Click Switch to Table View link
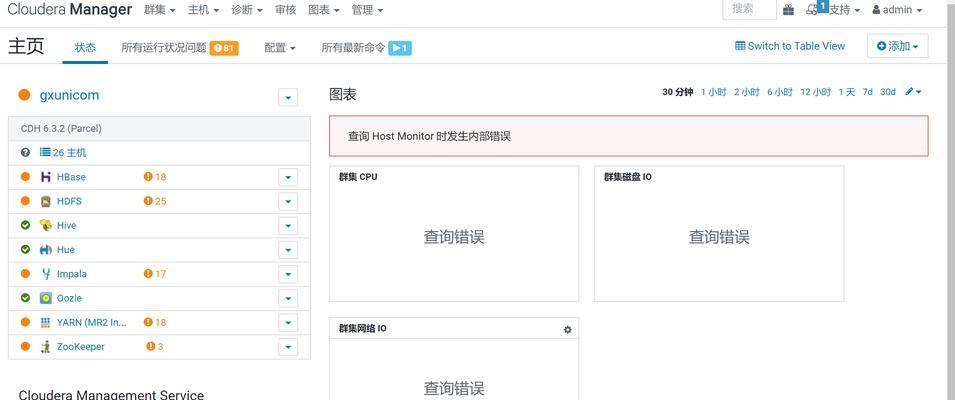The width and height of the screenshot is (955, 400). pyautogui.click(x=790, y=46)
